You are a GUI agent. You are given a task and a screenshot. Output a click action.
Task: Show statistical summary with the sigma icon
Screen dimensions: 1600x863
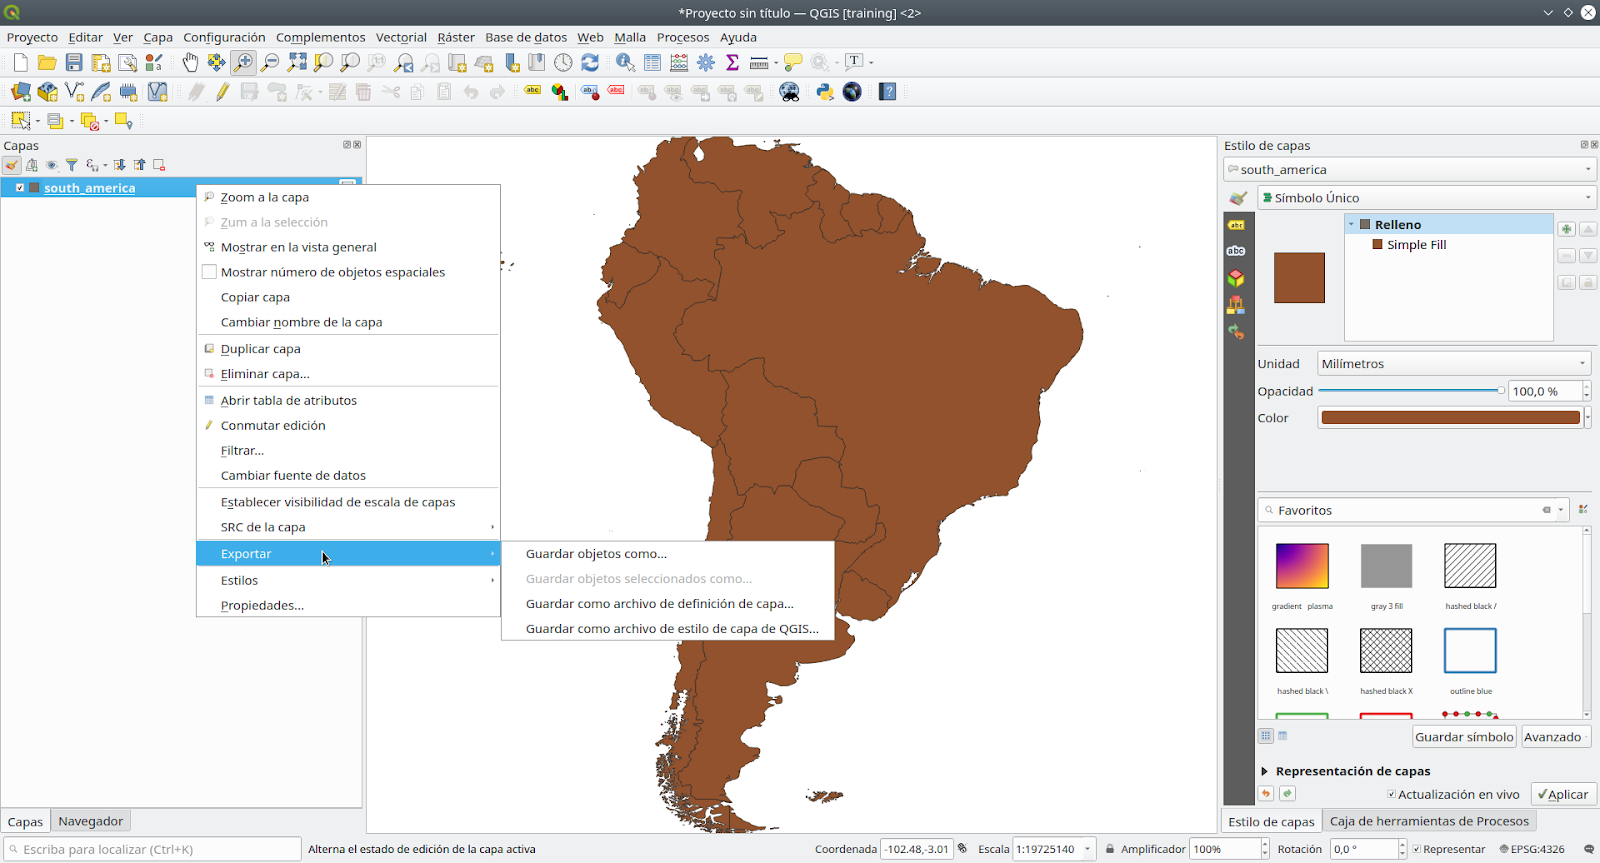[x=732, y=63]
